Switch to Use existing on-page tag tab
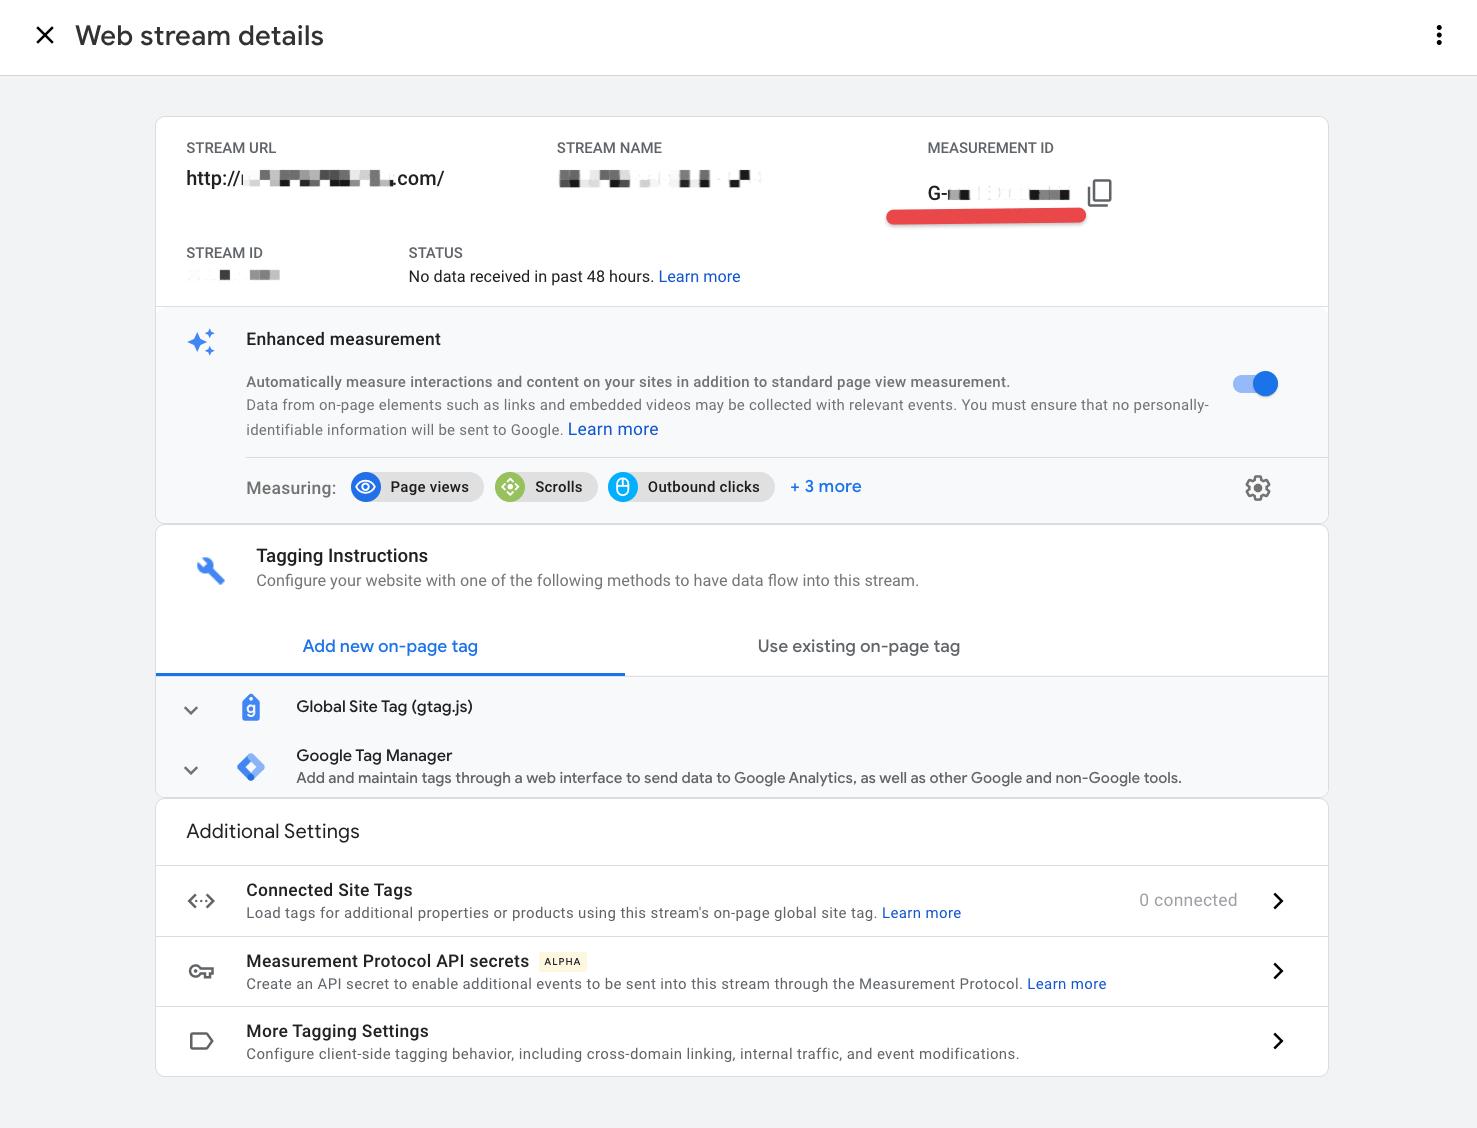Viewport: 1477px width, 1128px height. point(859,646)
